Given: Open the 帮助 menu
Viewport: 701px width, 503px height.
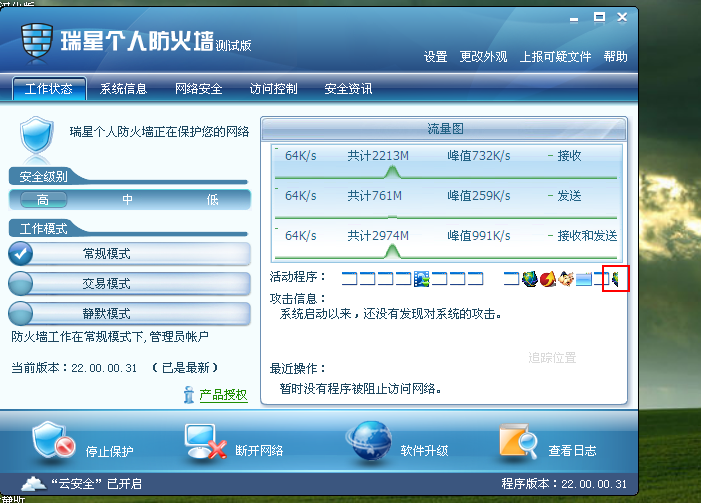Looking at the screenshot, I should [x=616, y=57].
